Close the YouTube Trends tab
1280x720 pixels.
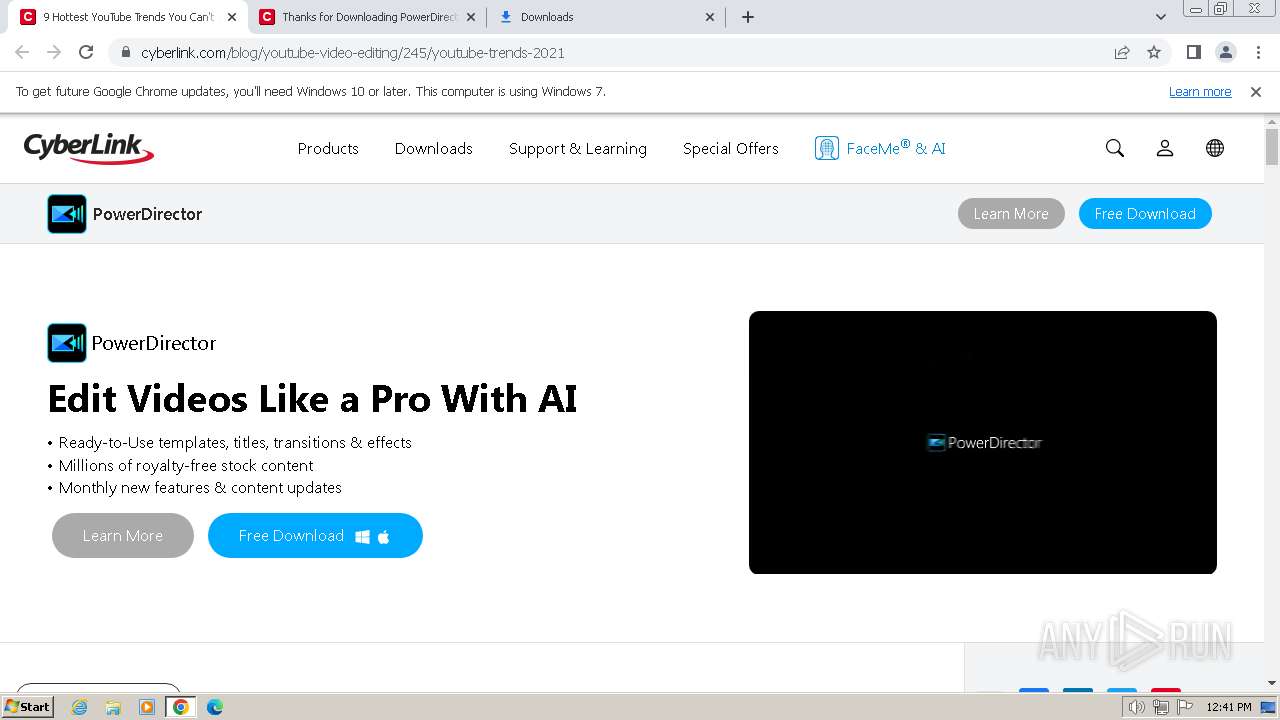pyautogui.click(x=232, y=17)
